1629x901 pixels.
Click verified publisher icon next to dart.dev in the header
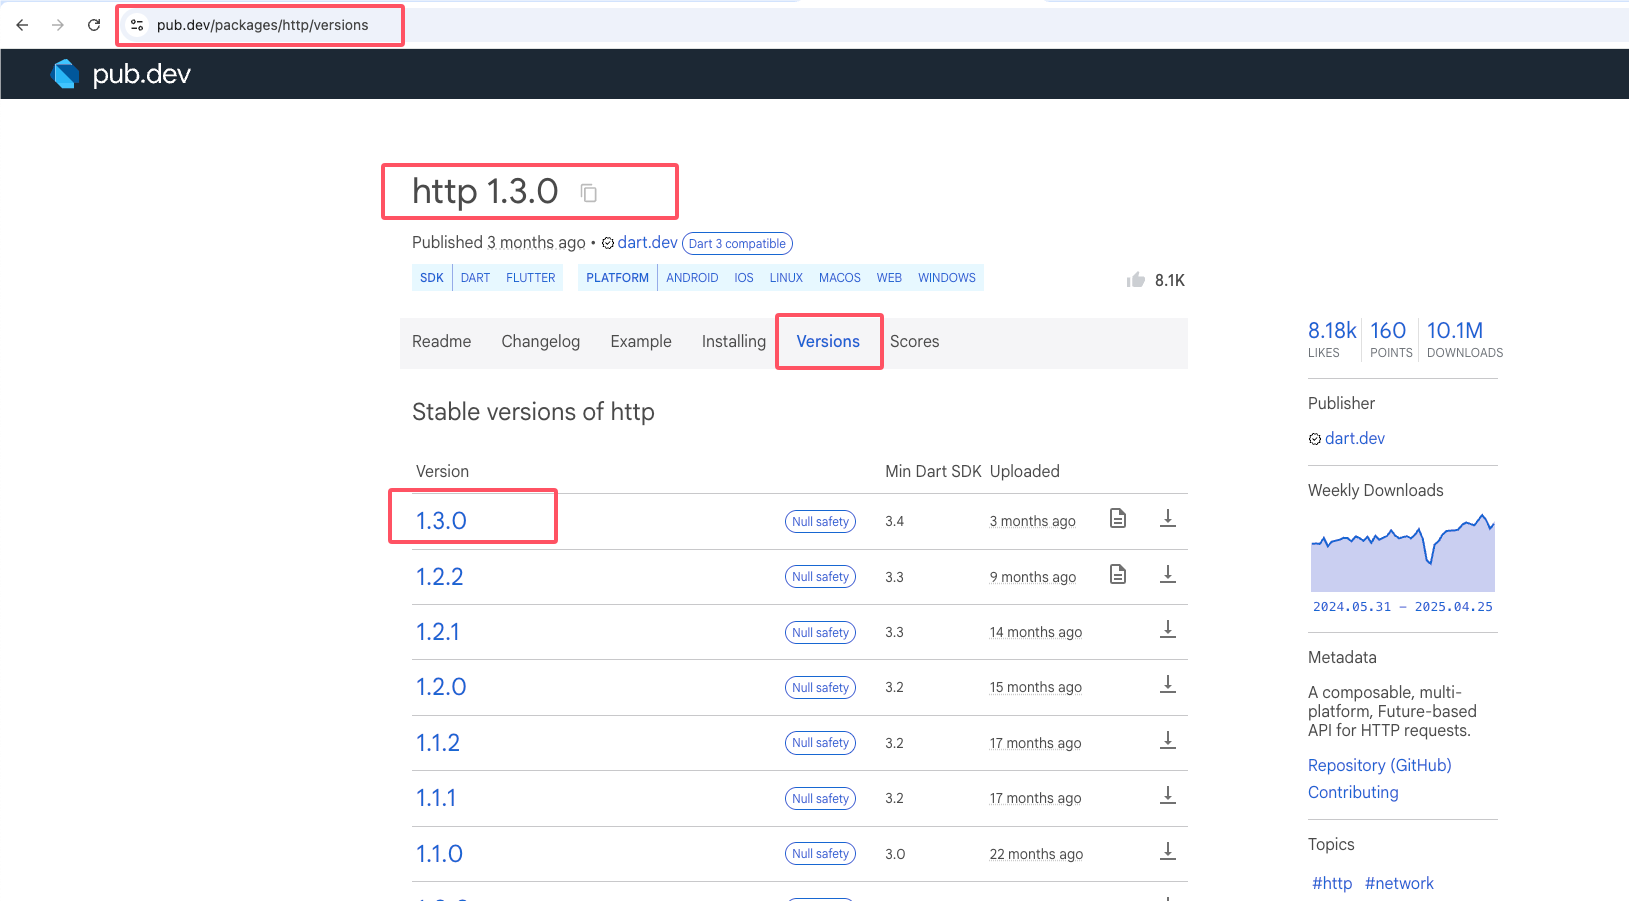tap(608, 243)
